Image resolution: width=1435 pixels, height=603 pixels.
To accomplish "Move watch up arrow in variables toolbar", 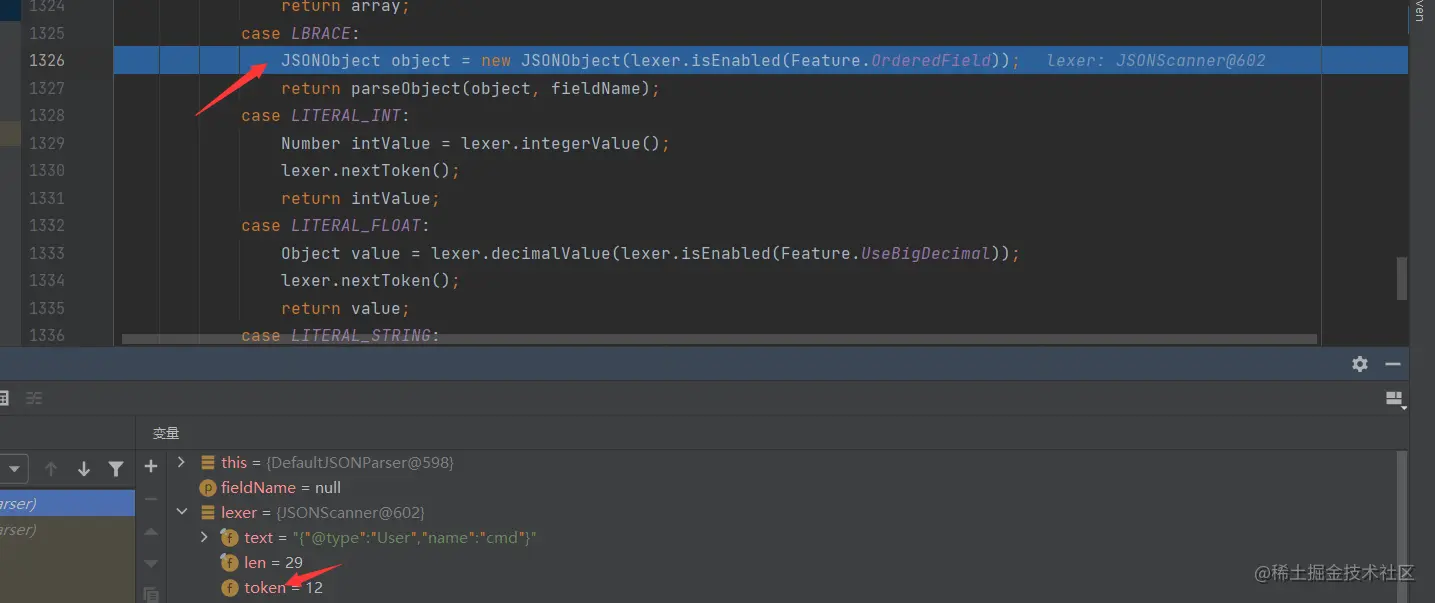I will 151,532.
